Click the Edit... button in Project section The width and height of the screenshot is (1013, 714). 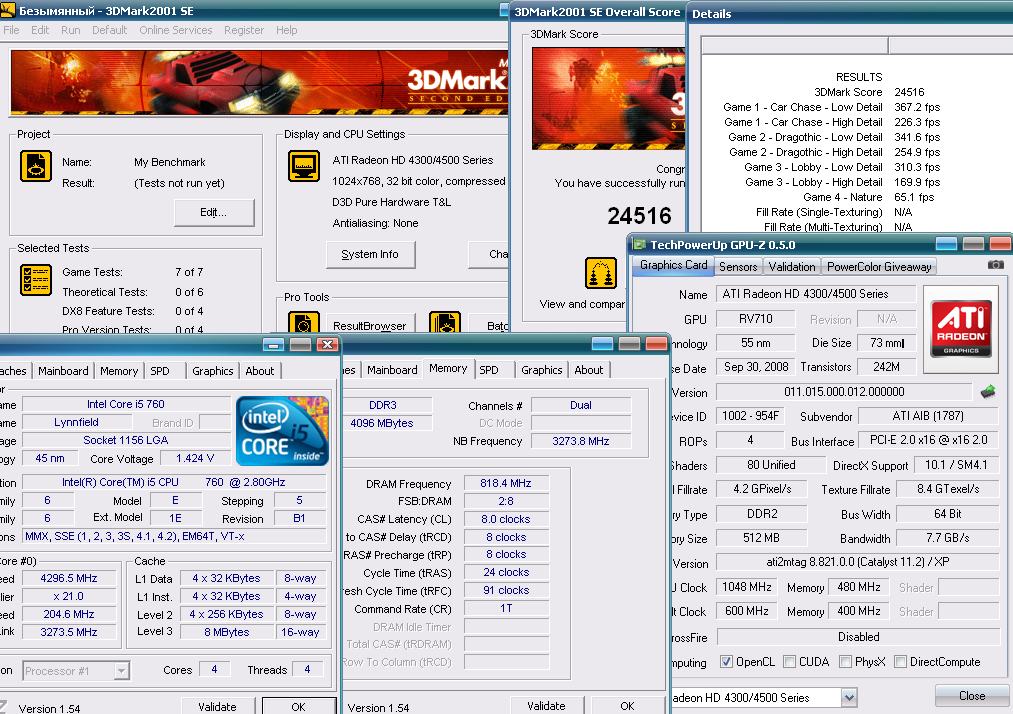point(214,213)
